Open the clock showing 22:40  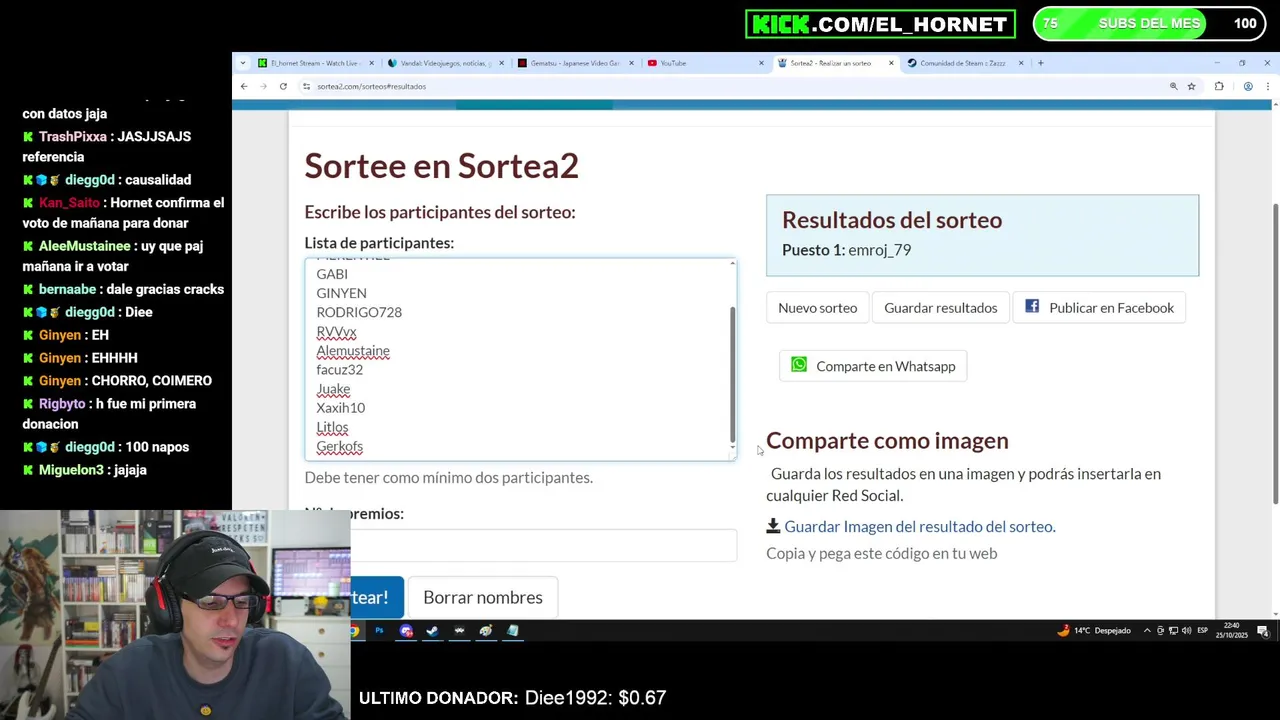click(1230, 631)
